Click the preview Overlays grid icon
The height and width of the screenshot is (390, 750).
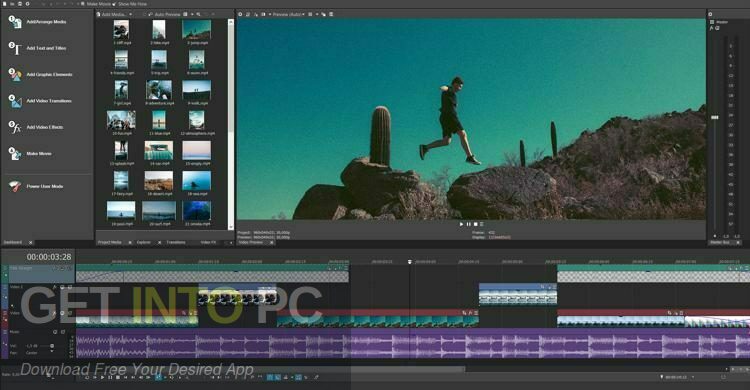(310, 14)
